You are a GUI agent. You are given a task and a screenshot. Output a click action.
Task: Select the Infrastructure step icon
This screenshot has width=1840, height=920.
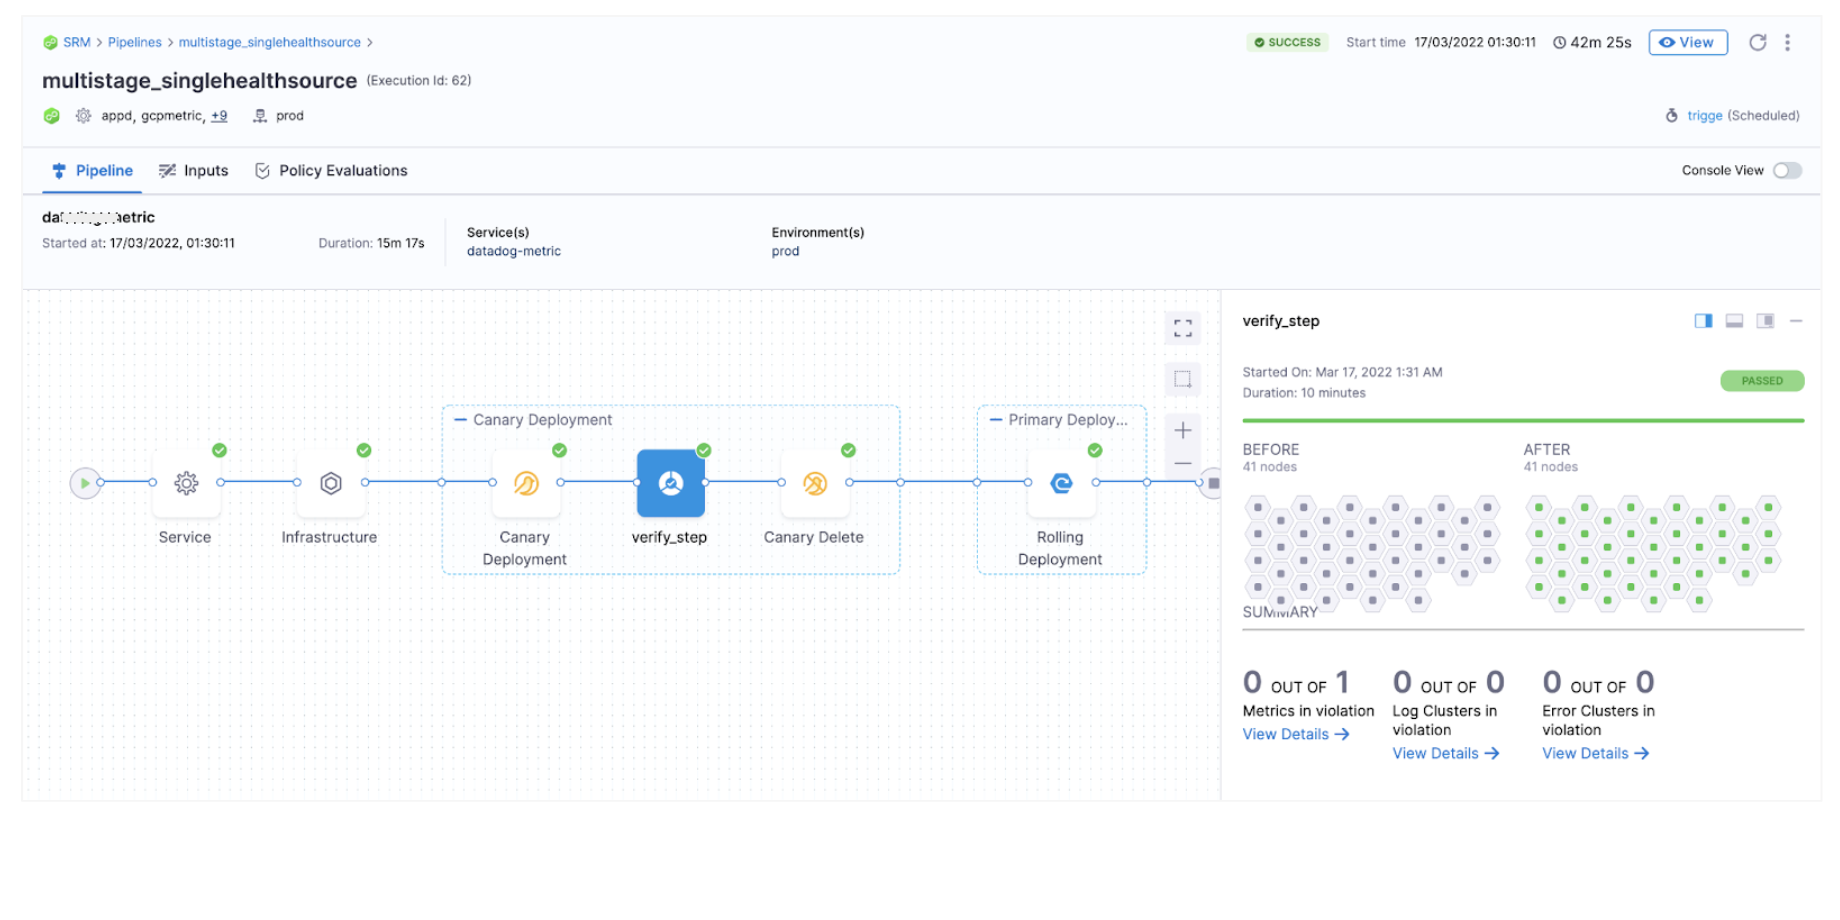[331, 483]
